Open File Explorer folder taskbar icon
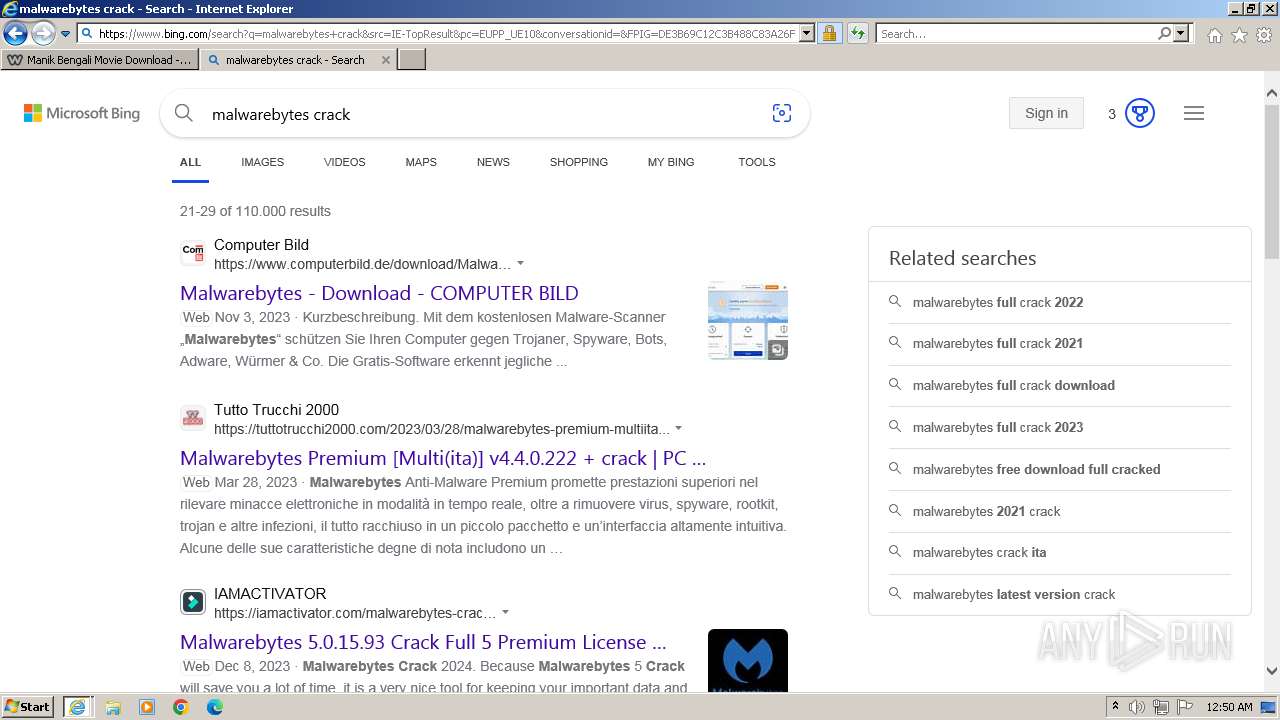1280x720 pixels. click(113, 707)
